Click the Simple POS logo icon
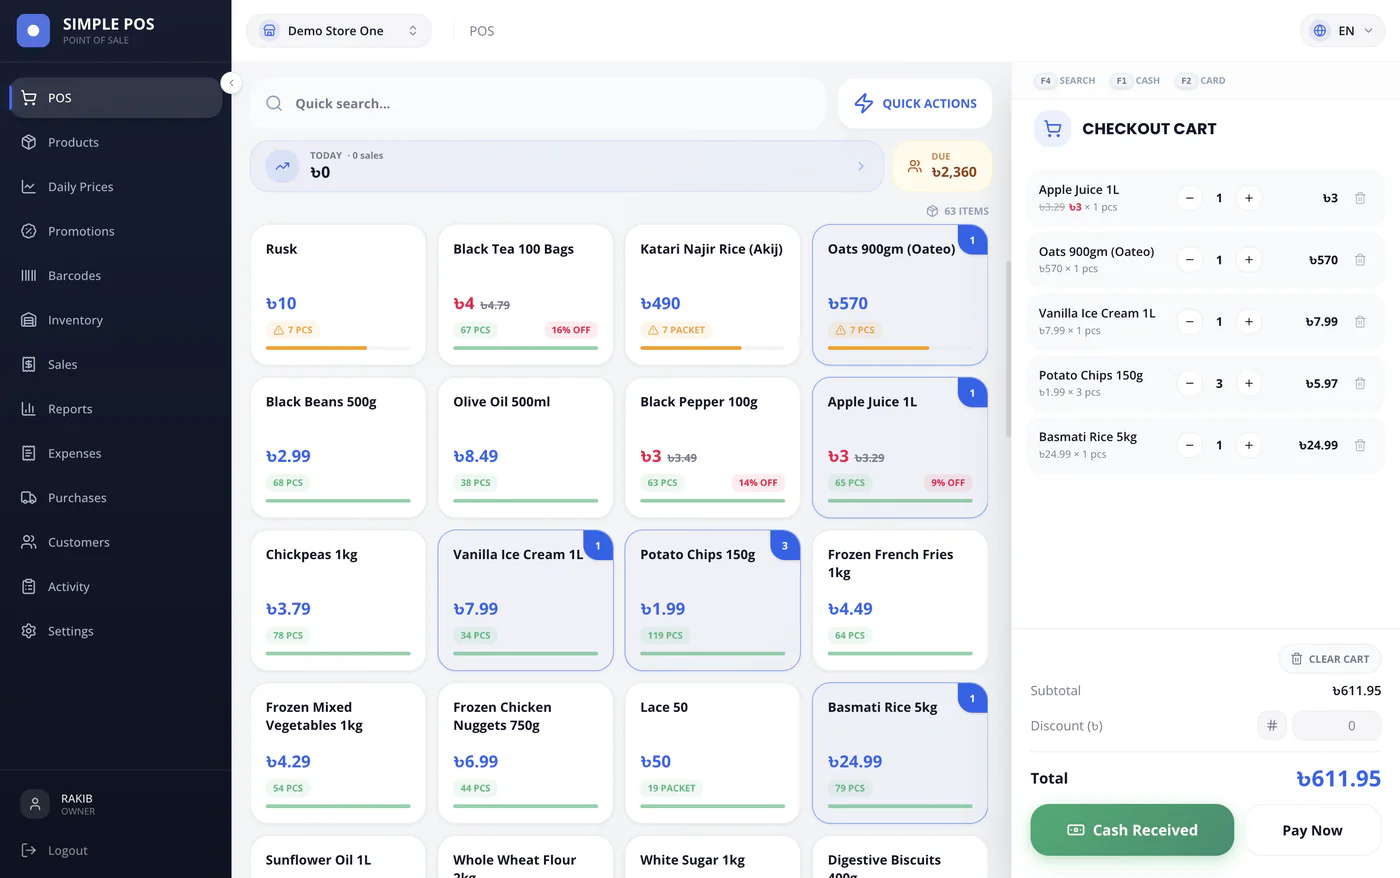The height and width of the screenshot is (878, 1400). pos(33,31)
